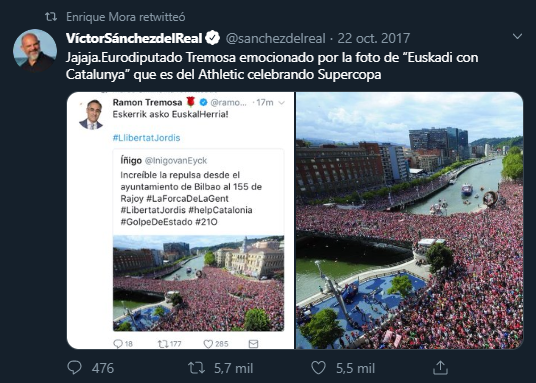Click the tweet text about Eurodiputado Tremosa
Viewport: 536px width, 383px height.
[x=272, y=66]
